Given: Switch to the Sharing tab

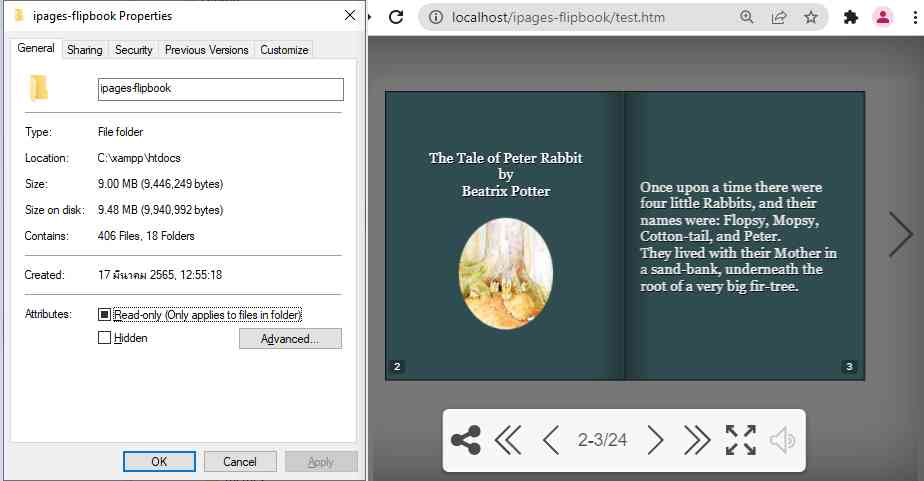Looking at the screenshot, I should (x=85, y=50).
